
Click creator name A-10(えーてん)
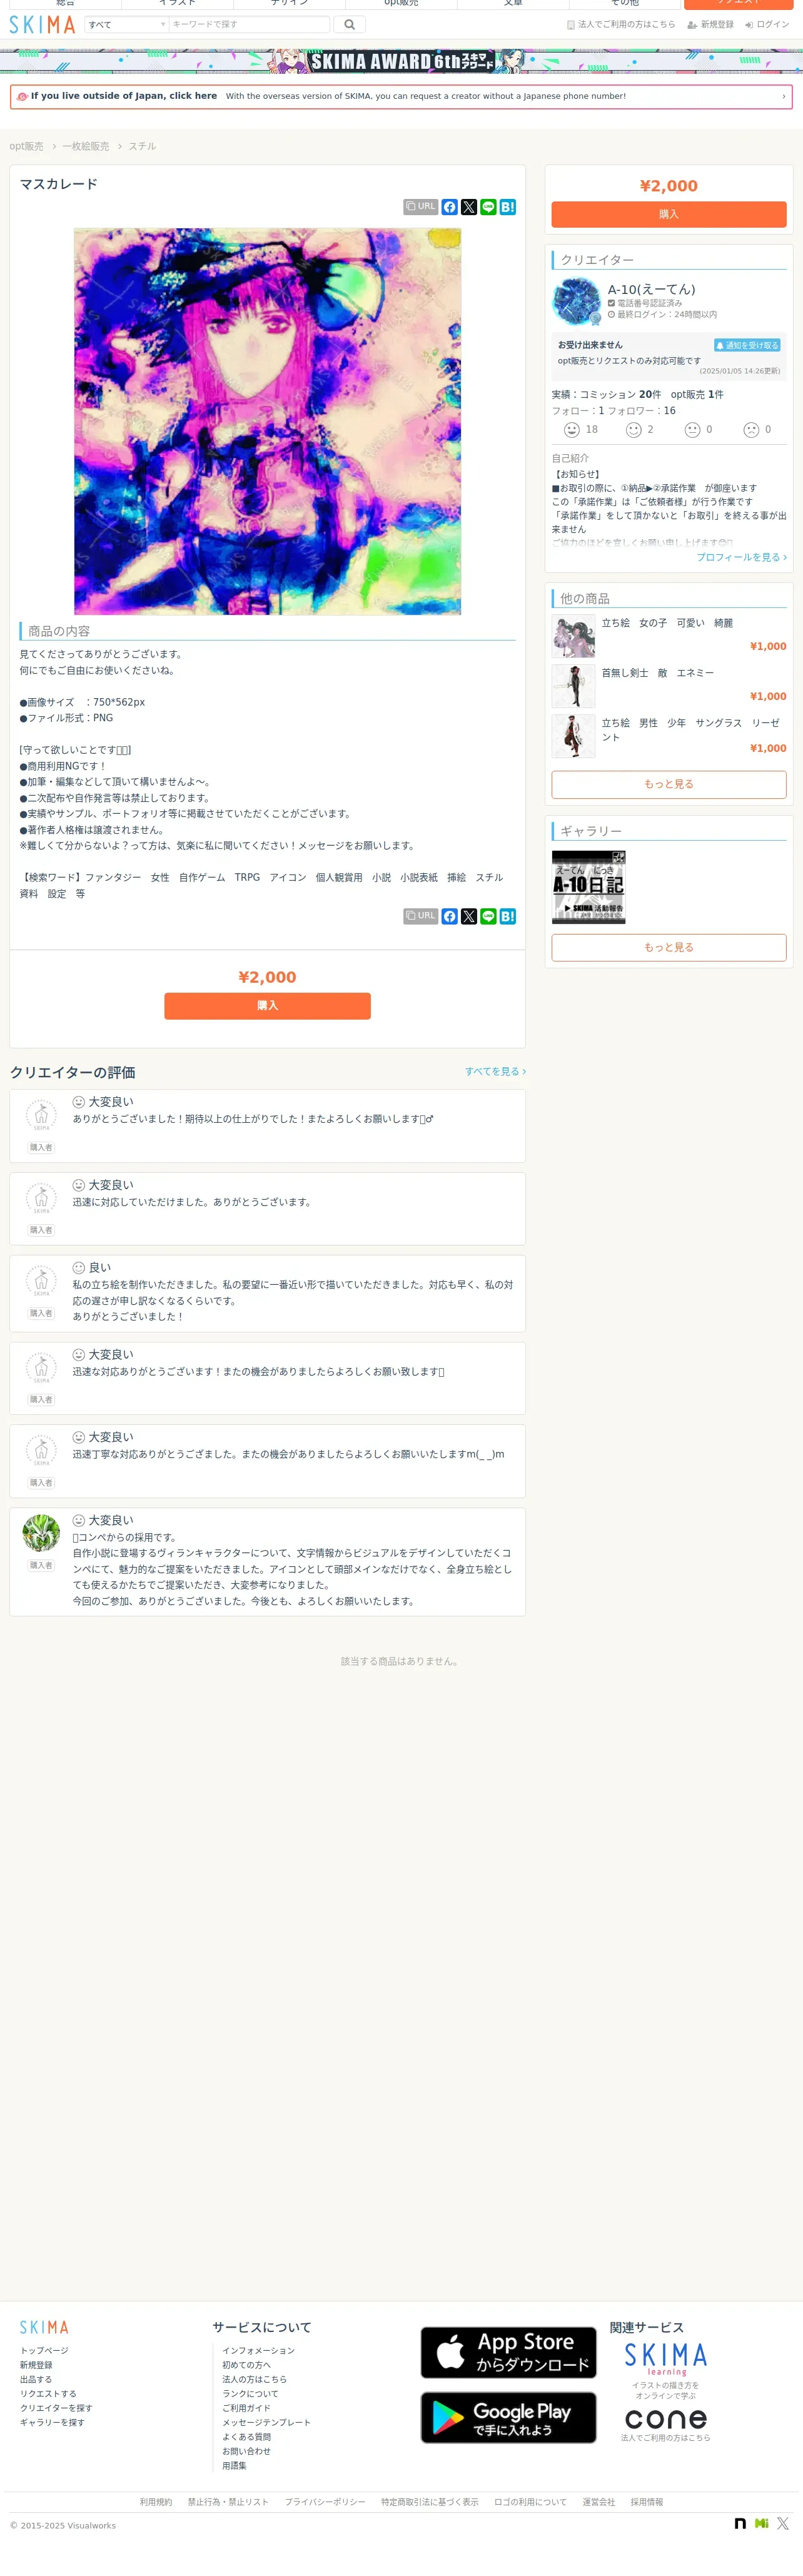point(651,289)
